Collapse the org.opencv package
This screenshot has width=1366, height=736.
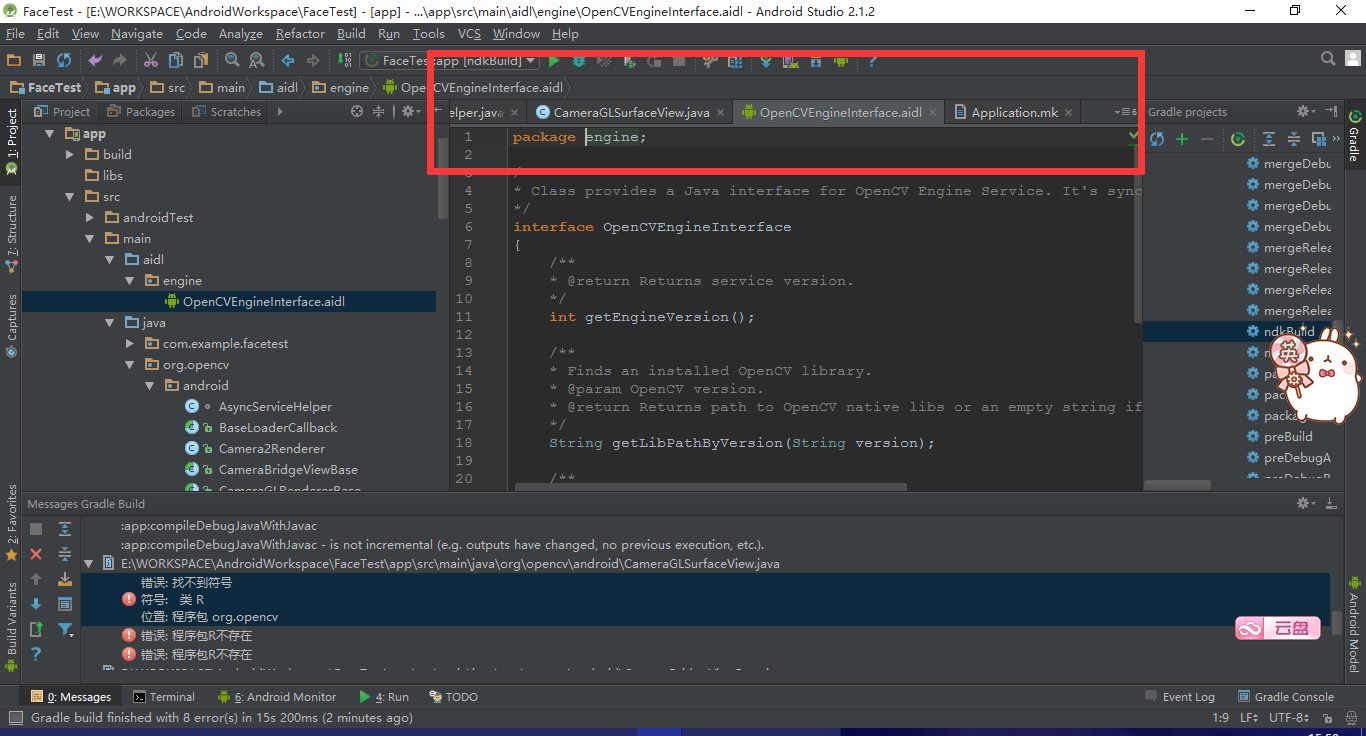click(130, 365)
